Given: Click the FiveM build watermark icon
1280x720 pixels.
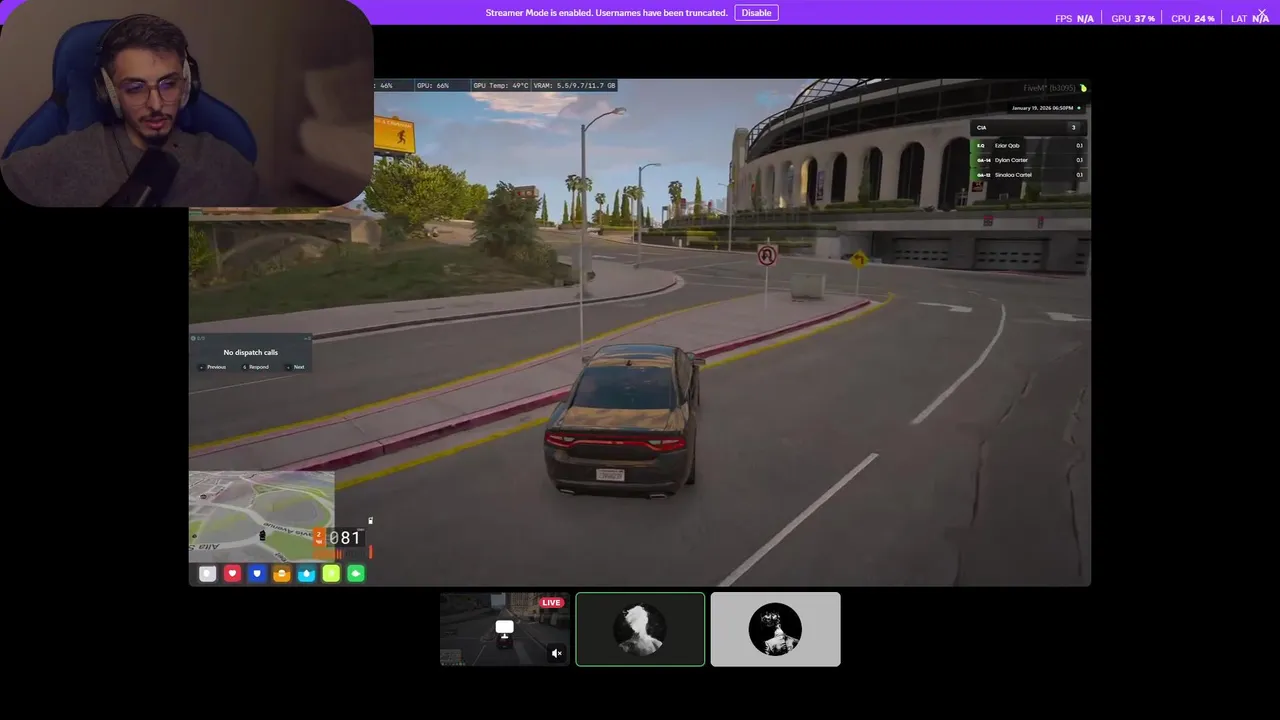Looking at the screenshot, I should pos(1083,88).
